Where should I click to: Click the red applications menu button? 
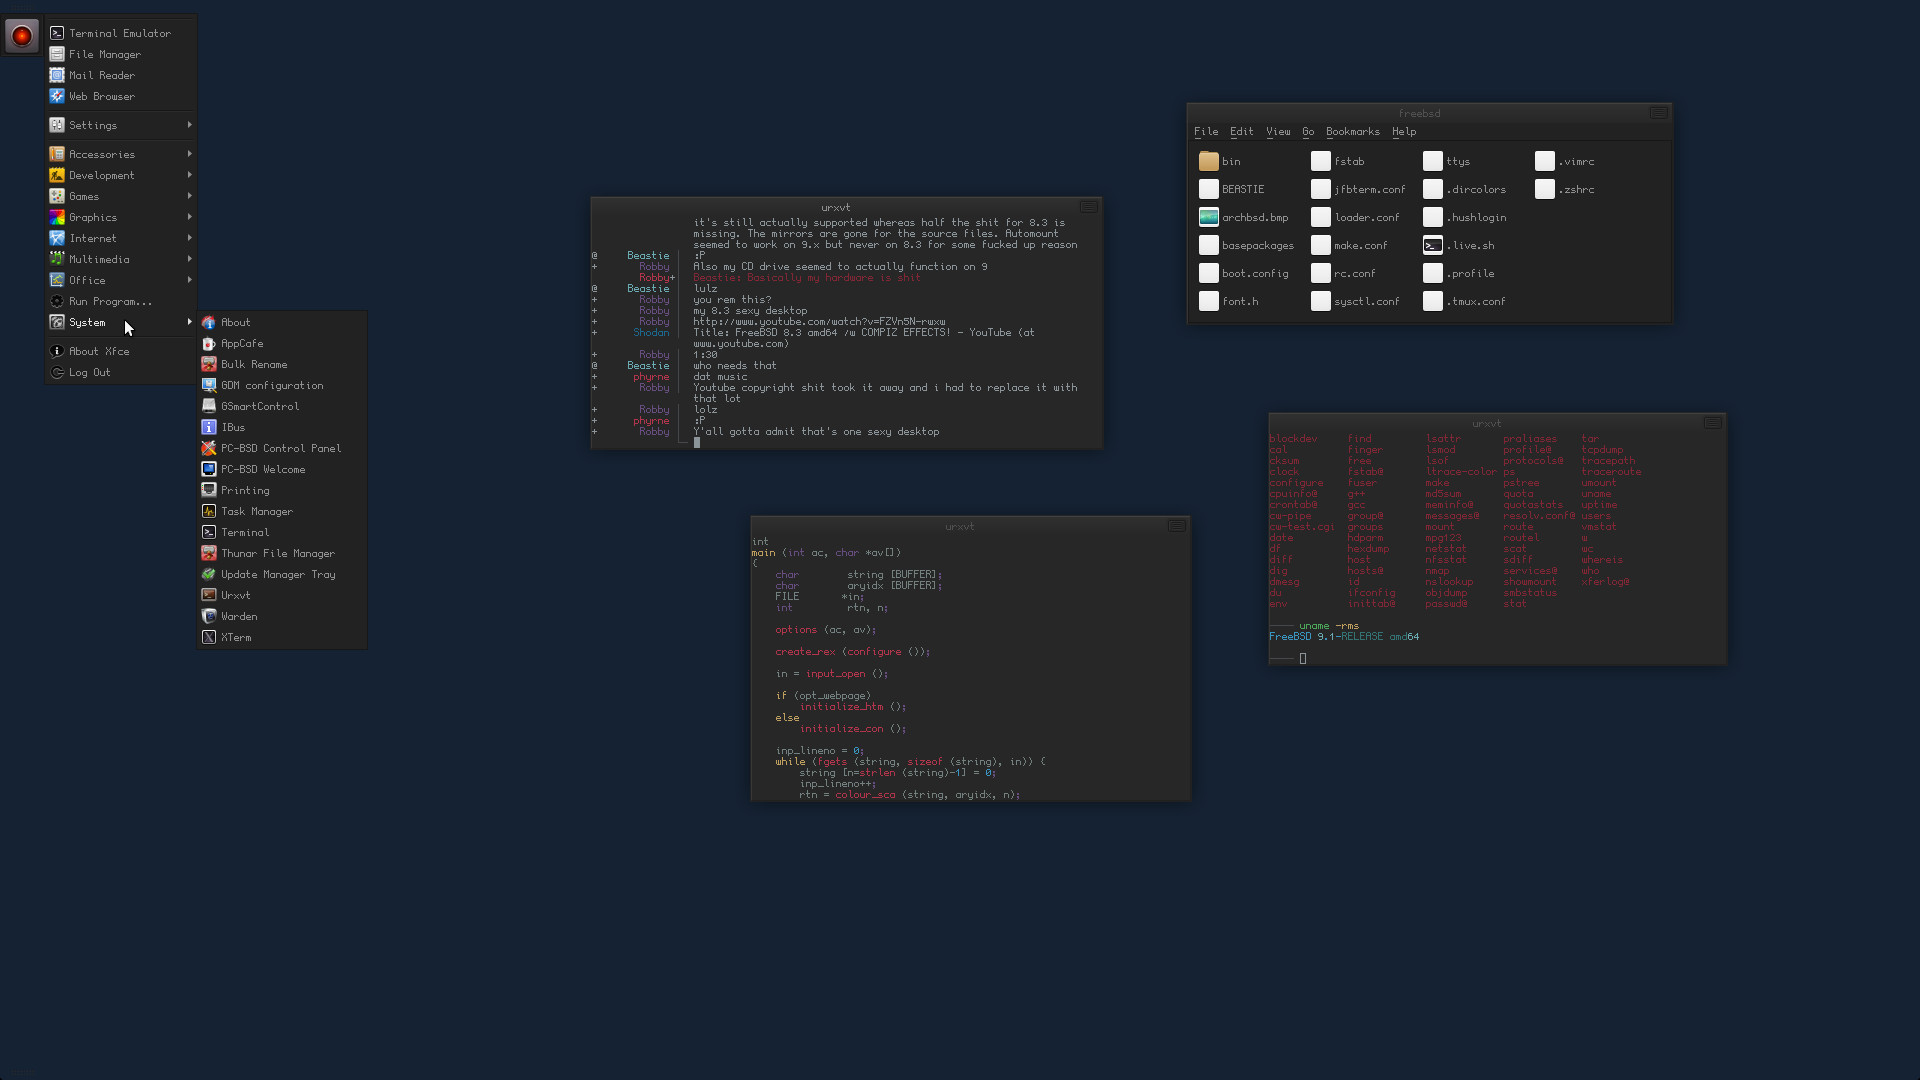(22, 35)
